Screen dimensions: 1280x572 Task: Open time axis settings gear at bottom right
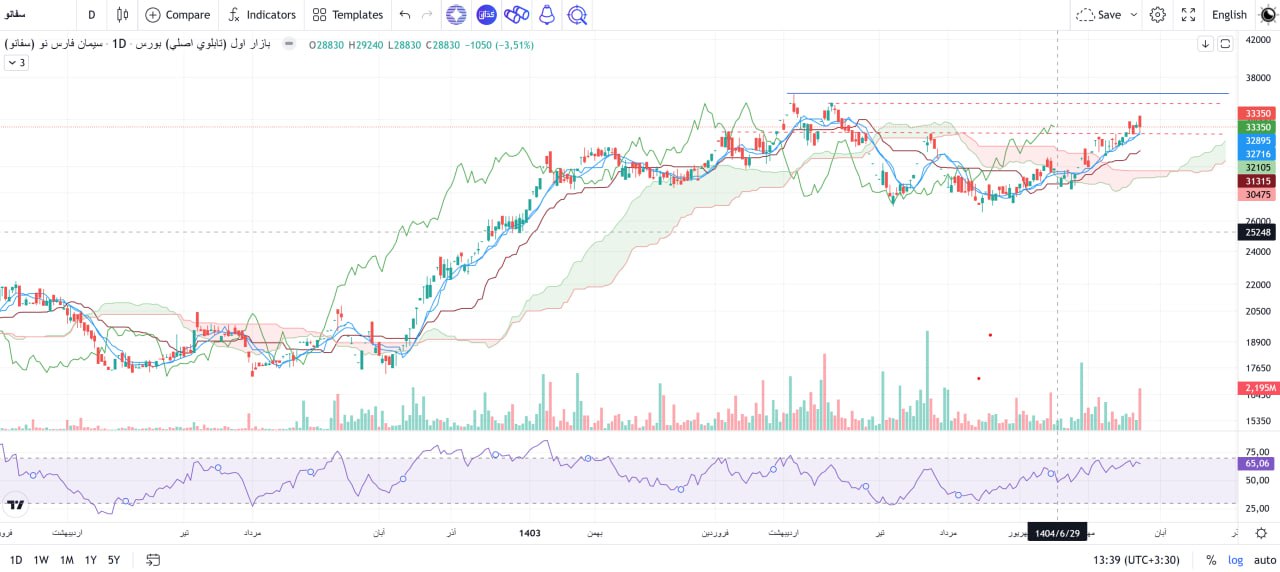(1262, 533)
